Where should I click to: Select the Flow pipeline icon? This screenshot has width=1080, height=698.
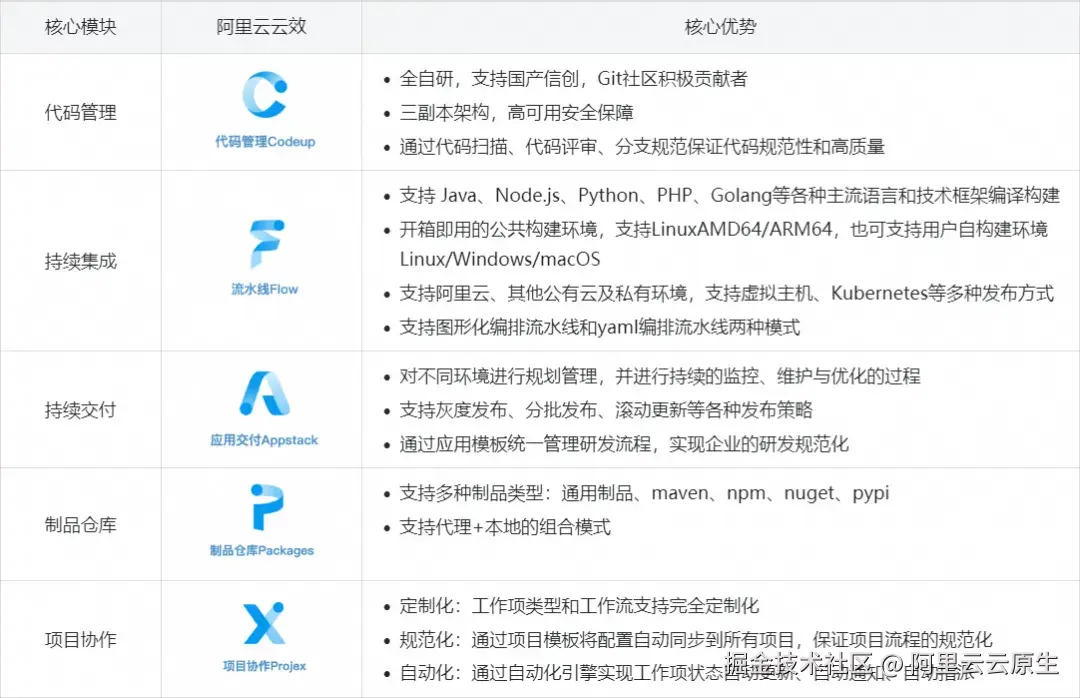point(262,240)
